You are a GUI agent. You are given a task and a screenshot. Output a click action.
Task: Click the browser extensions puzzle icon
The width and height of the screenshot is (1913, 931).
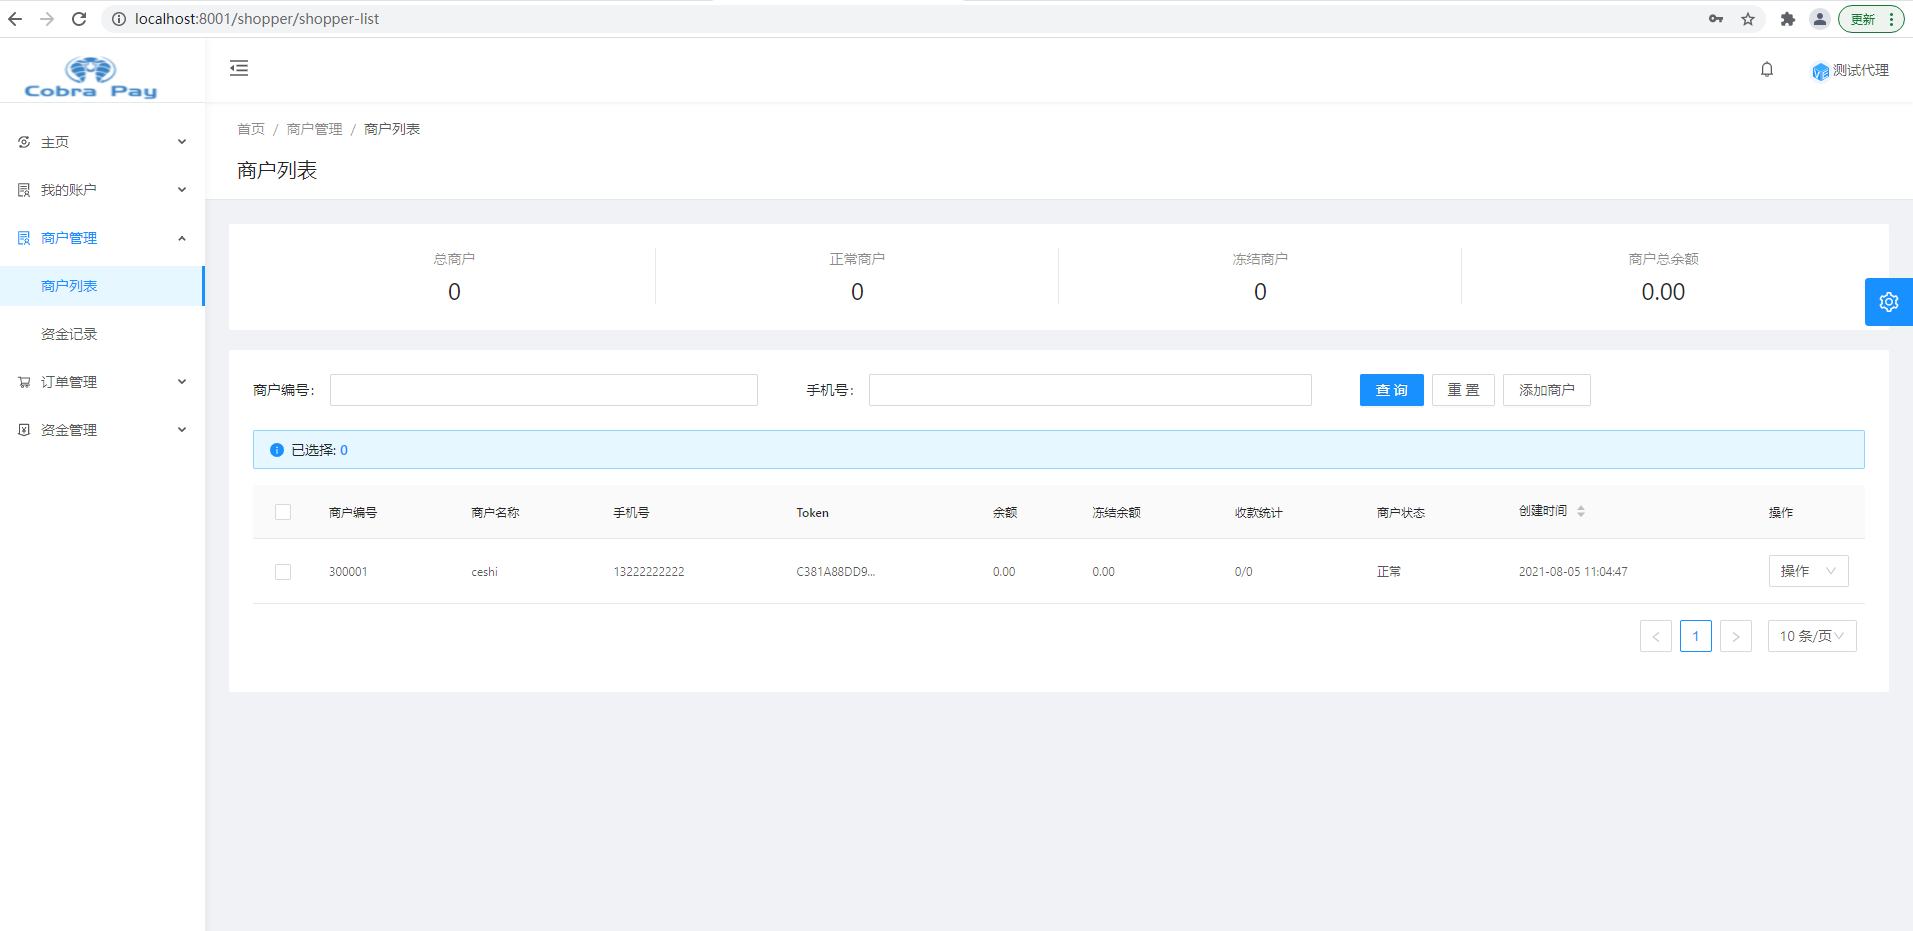pos(1788,19)
